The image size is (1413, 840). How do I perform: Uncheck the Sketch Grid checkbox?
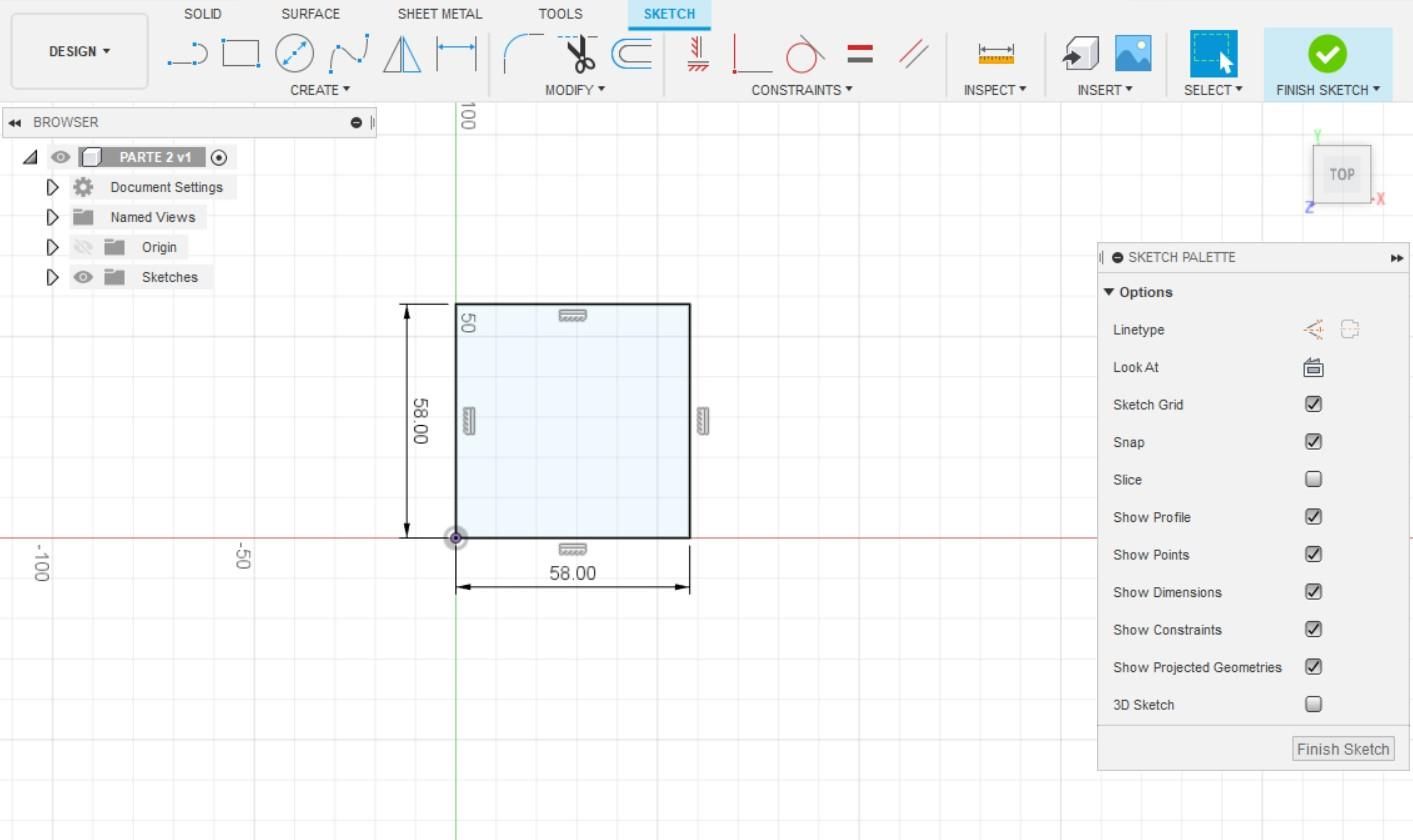[1313, 404]
